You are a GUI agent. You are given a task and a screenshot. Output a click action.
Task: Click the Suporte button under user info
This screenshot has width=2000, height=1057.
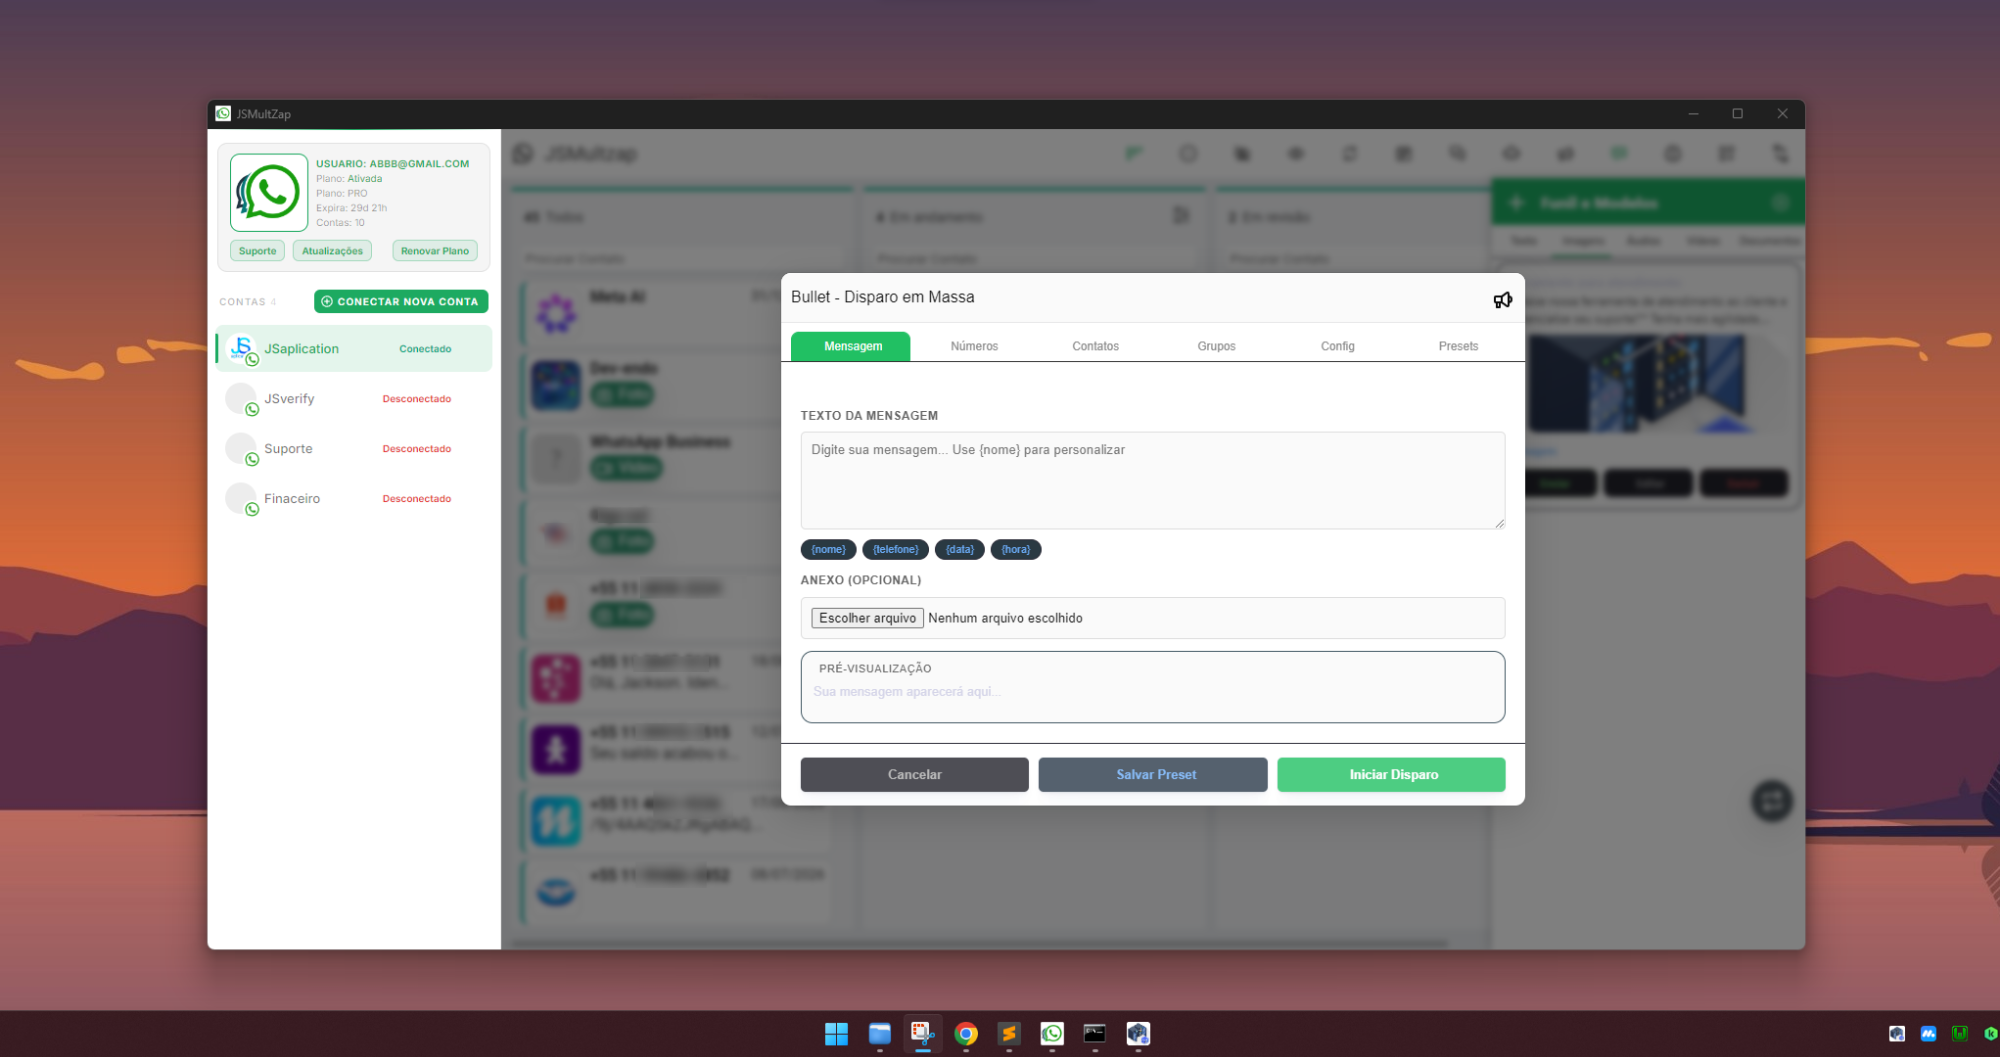click(257, 251)
